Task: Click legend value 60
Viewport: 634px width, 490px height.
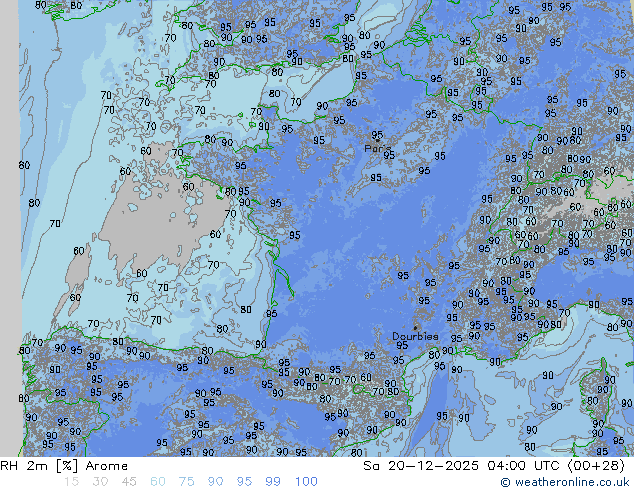Action: tap(158, 482)
